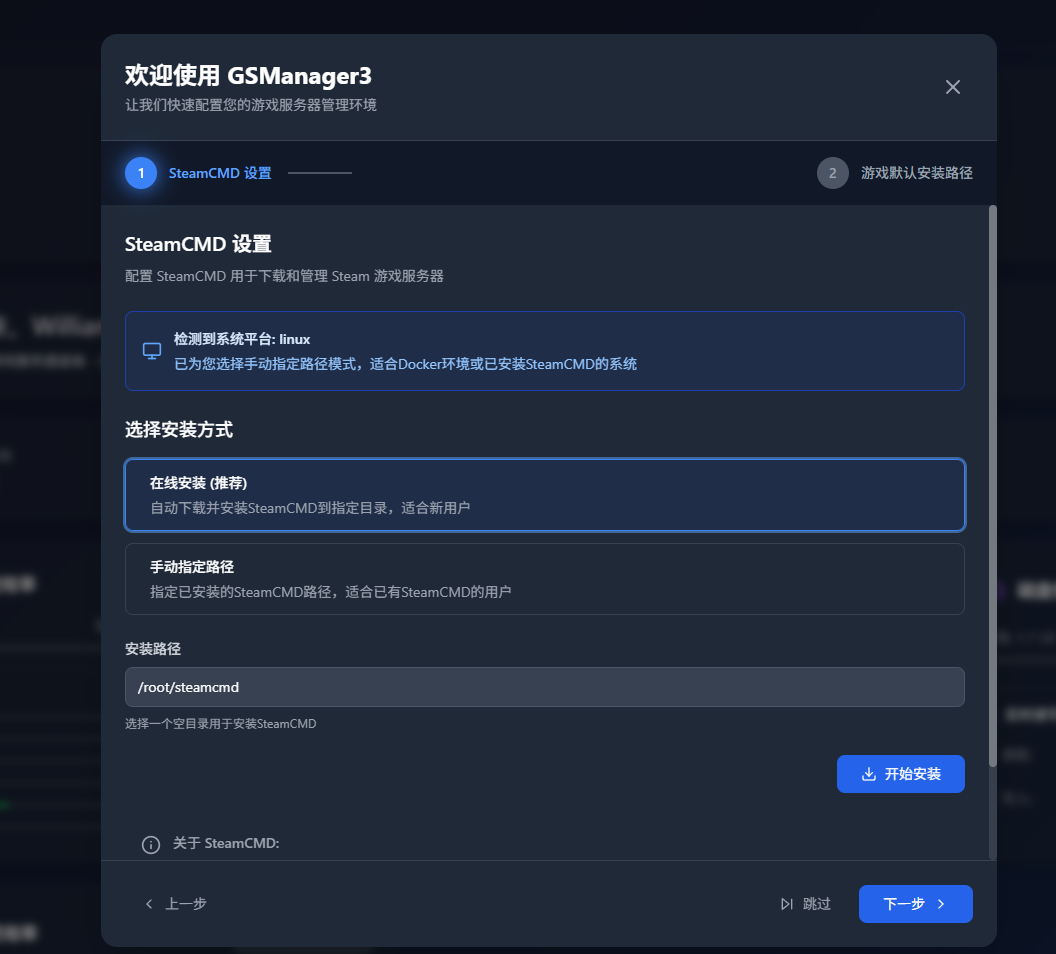Click the info icon beside 关于 SteamCMD
The image size is (1056, 954).
pyautogui.click(x=151, y=844)
